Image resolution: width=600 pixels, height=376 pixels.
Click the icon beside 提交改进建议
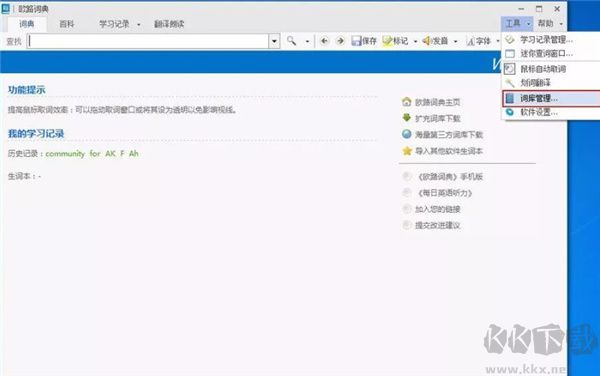tap(407, 225)
